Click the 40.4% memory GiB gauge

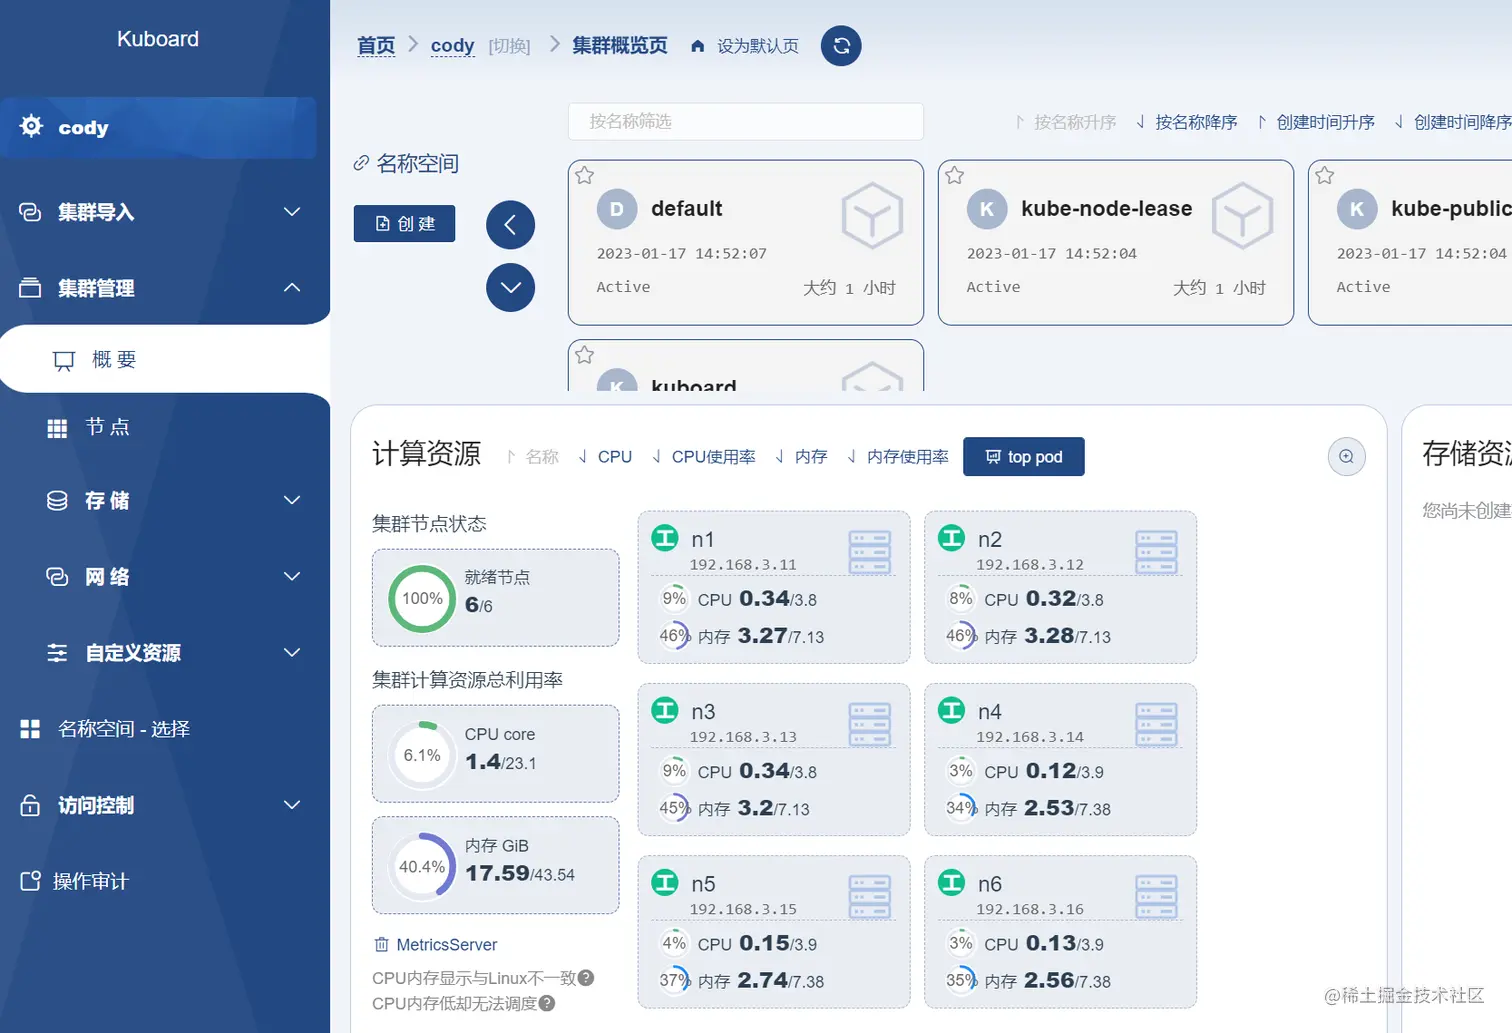[422, 867]
